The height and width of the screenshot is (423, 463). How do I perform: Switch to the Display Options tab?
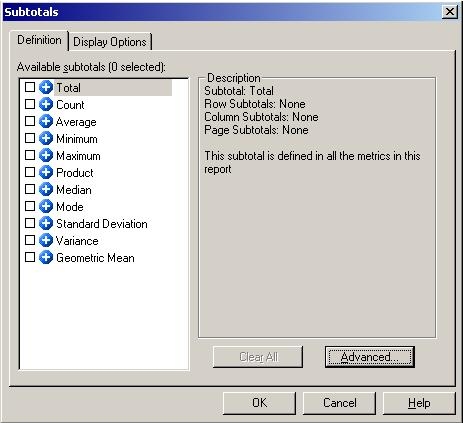110,42
